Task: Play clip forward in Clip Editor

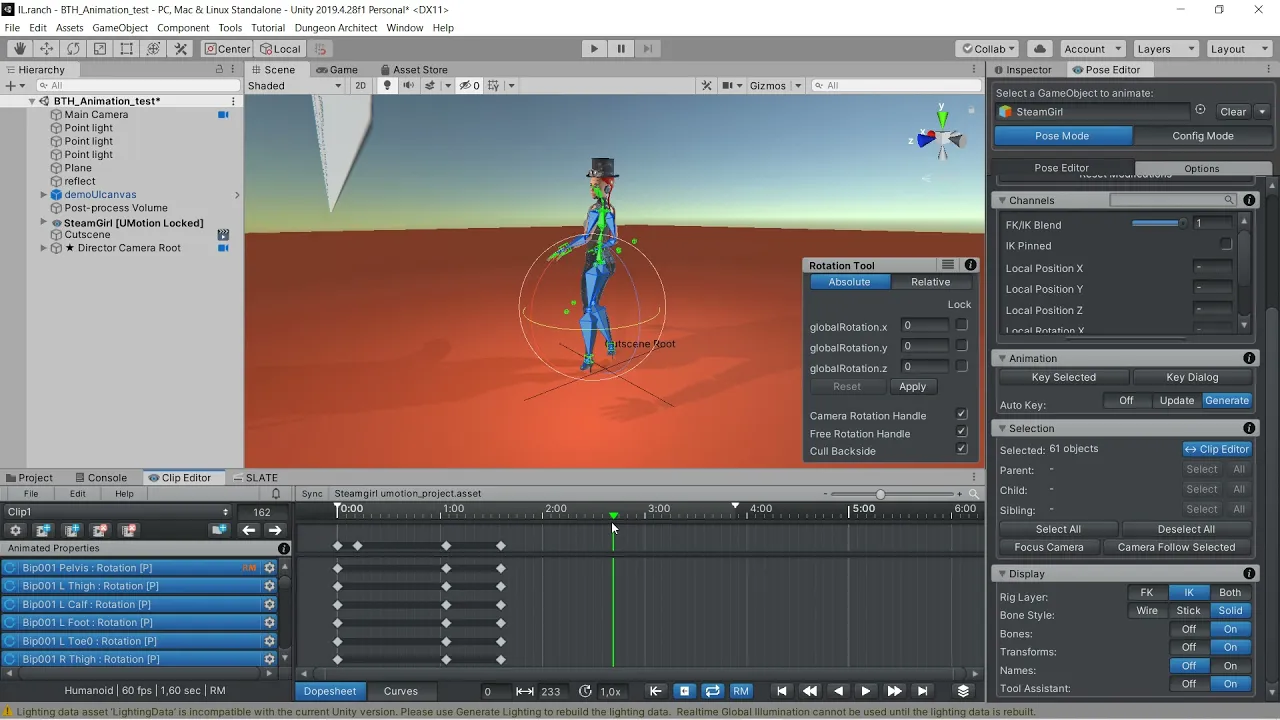Action: point(866,691)
